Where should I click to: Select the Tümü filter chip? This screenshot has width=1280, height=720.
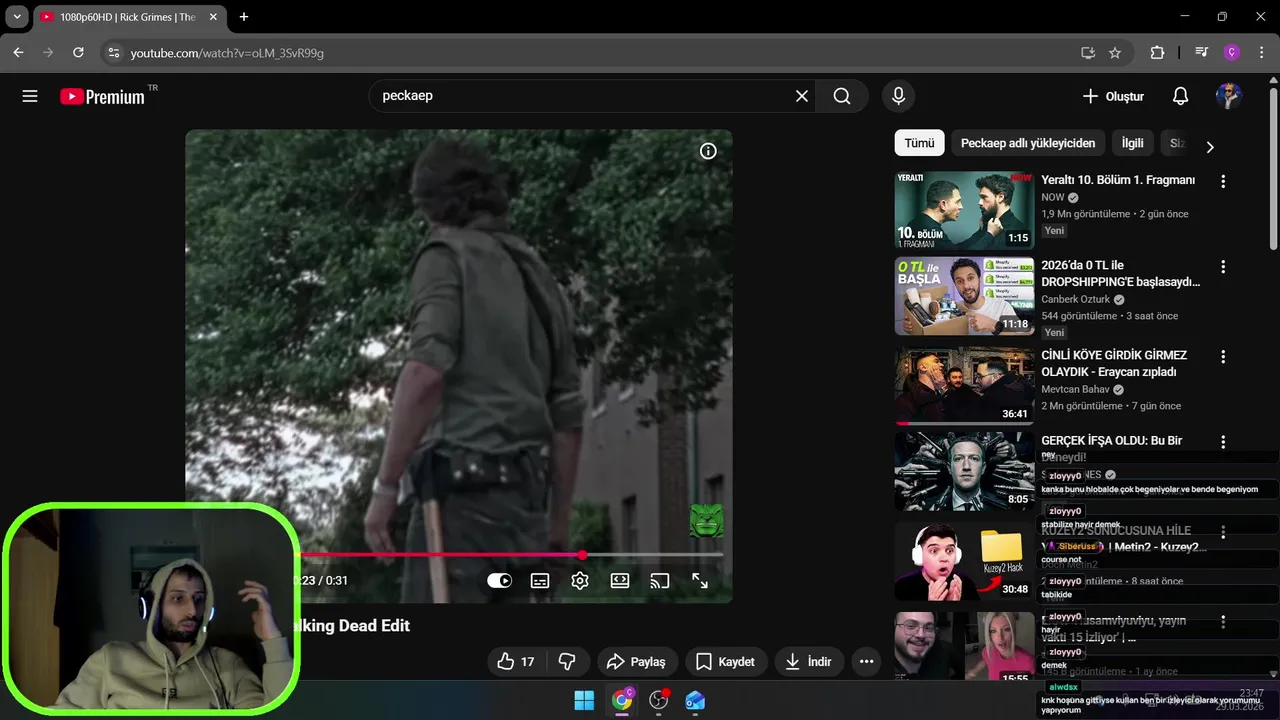click(x=919, y=143)
